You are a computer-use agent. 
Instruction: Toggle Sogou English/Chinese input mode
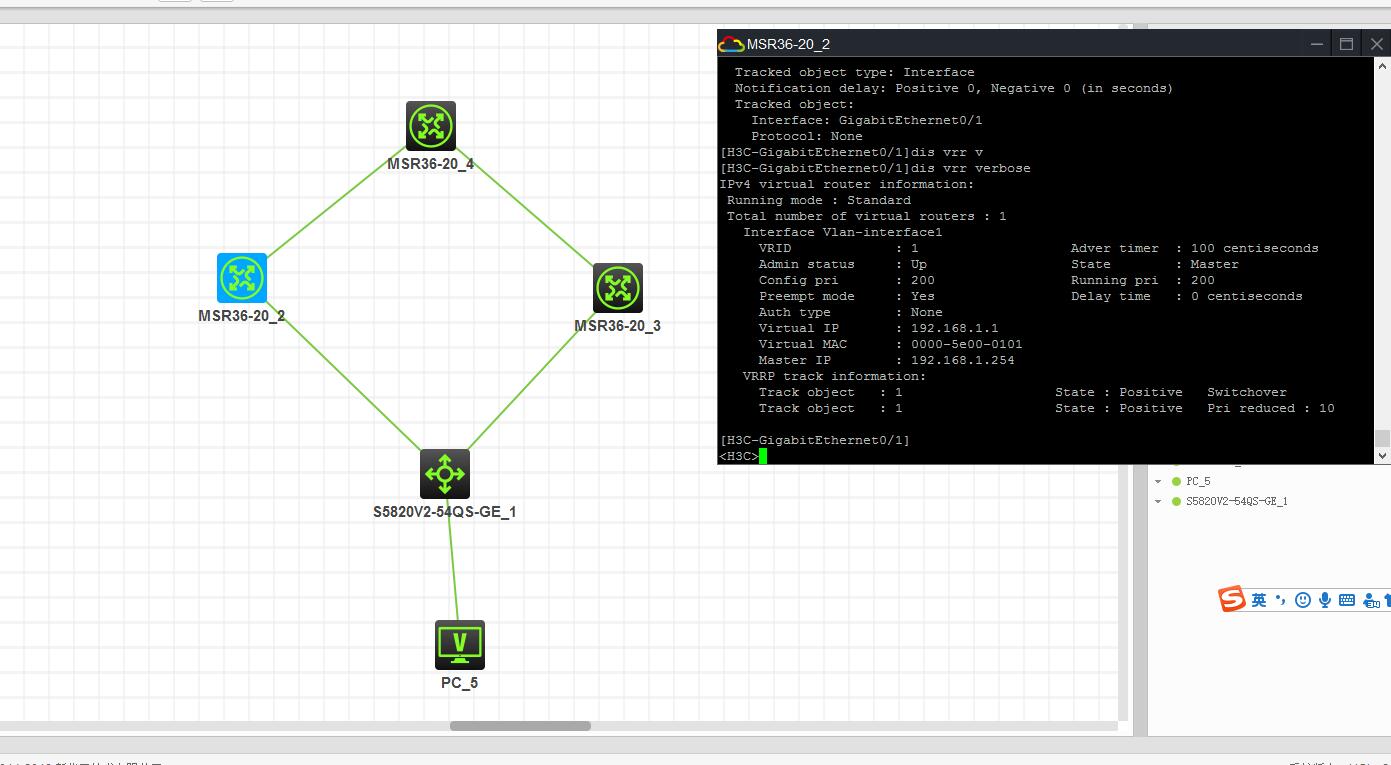1259,600
